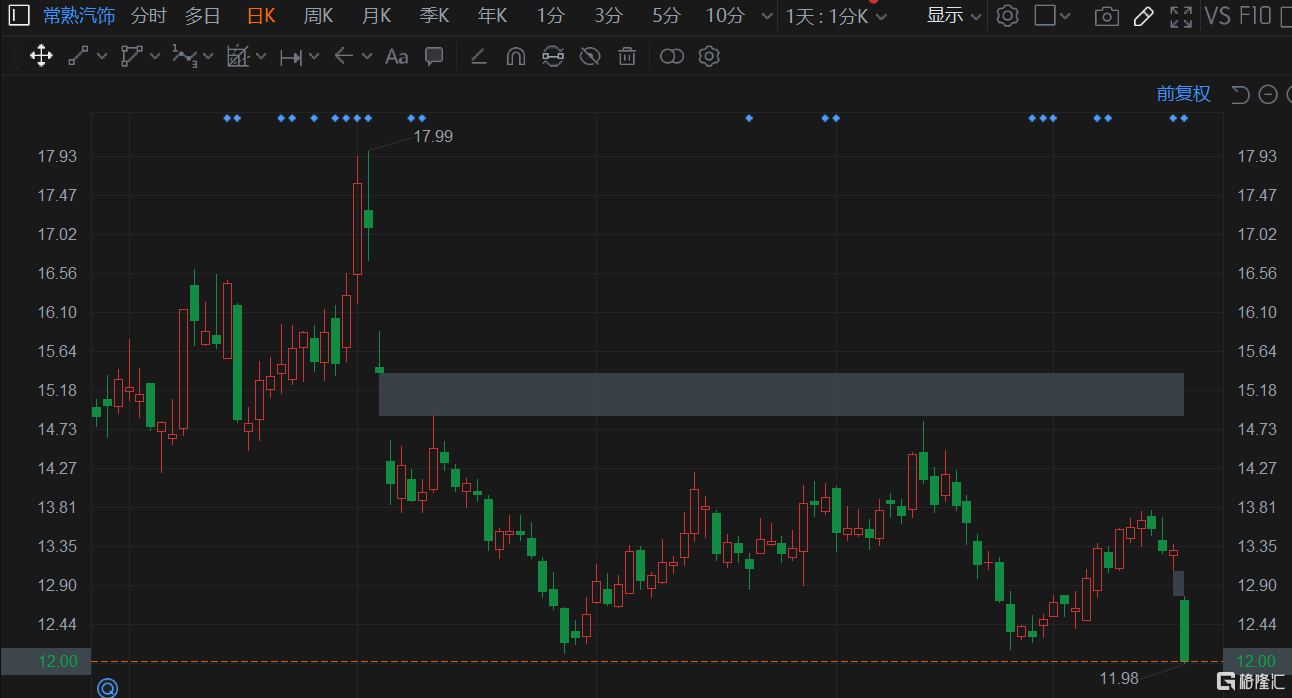Expand the range tool options arrow
Viewport: 1292px width, 698px height.
pyautogui.click(x=314, y=57)
